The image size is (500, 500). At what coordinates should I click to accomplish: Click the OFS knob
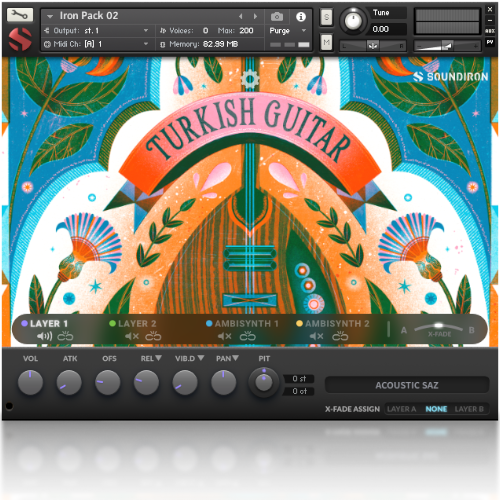[x=108, y=382]
